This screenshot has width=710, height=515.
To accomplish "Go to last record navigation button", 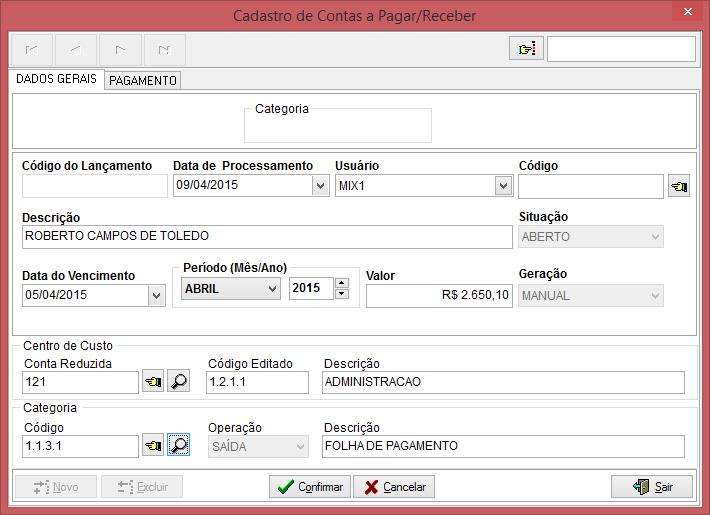I will tap(164, 49).
